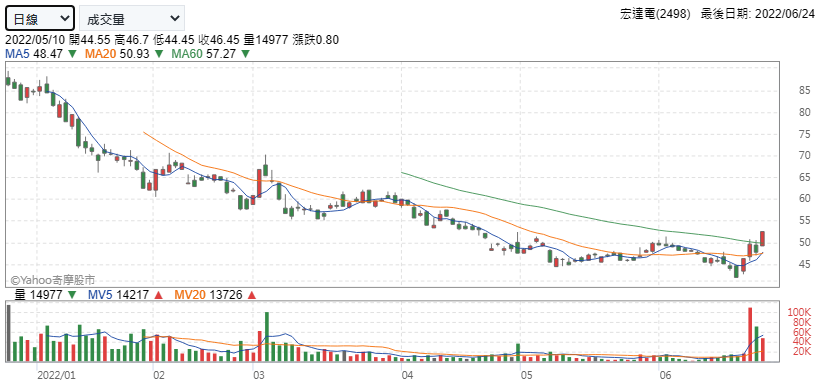
Task: Click the green down arrow beside MA60
Action: pyautogui.click(x=245, y=54)
